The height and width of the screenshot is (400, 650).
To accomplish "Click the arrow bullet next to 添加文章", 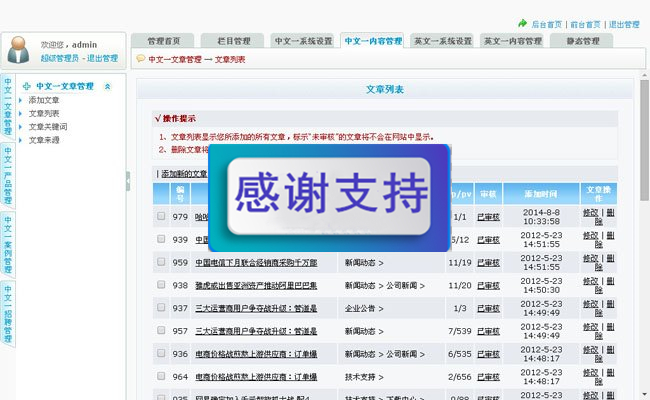I will point(20,100).
